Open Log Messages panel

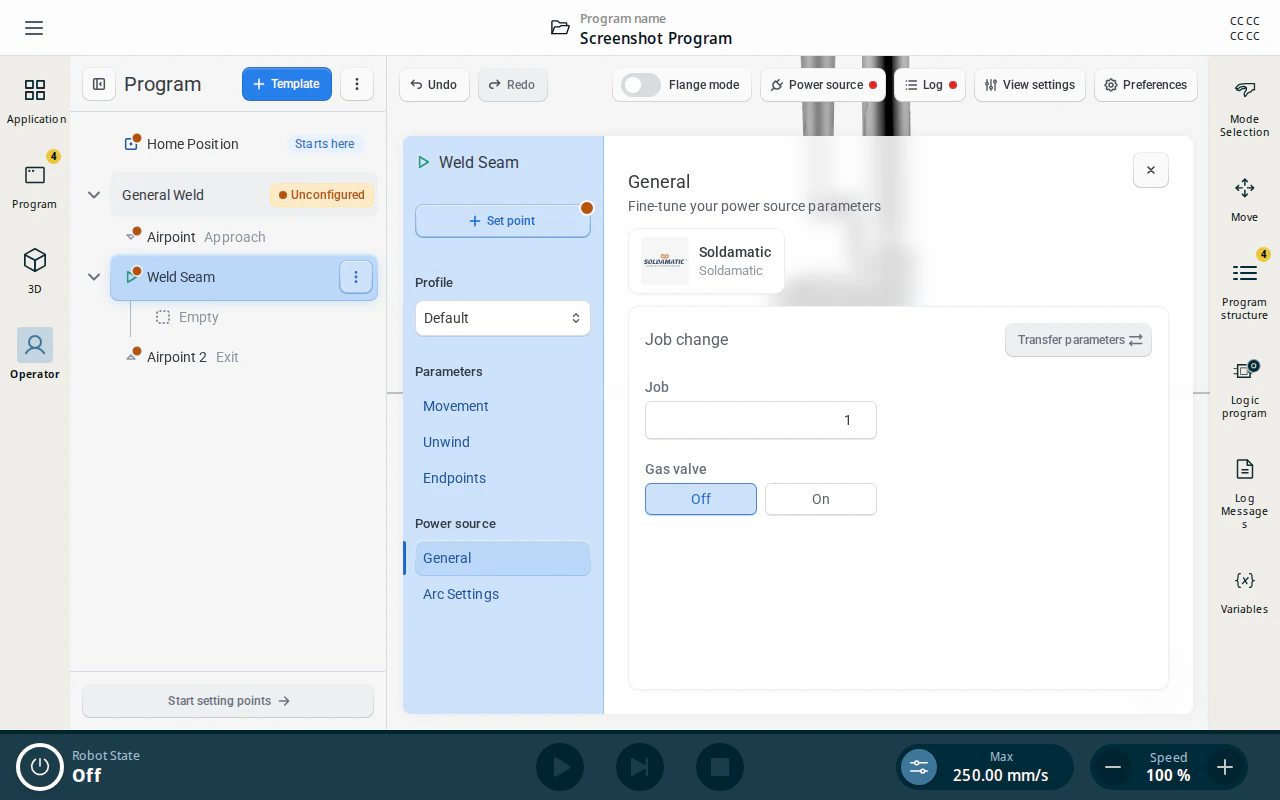tap(1244, 493)
